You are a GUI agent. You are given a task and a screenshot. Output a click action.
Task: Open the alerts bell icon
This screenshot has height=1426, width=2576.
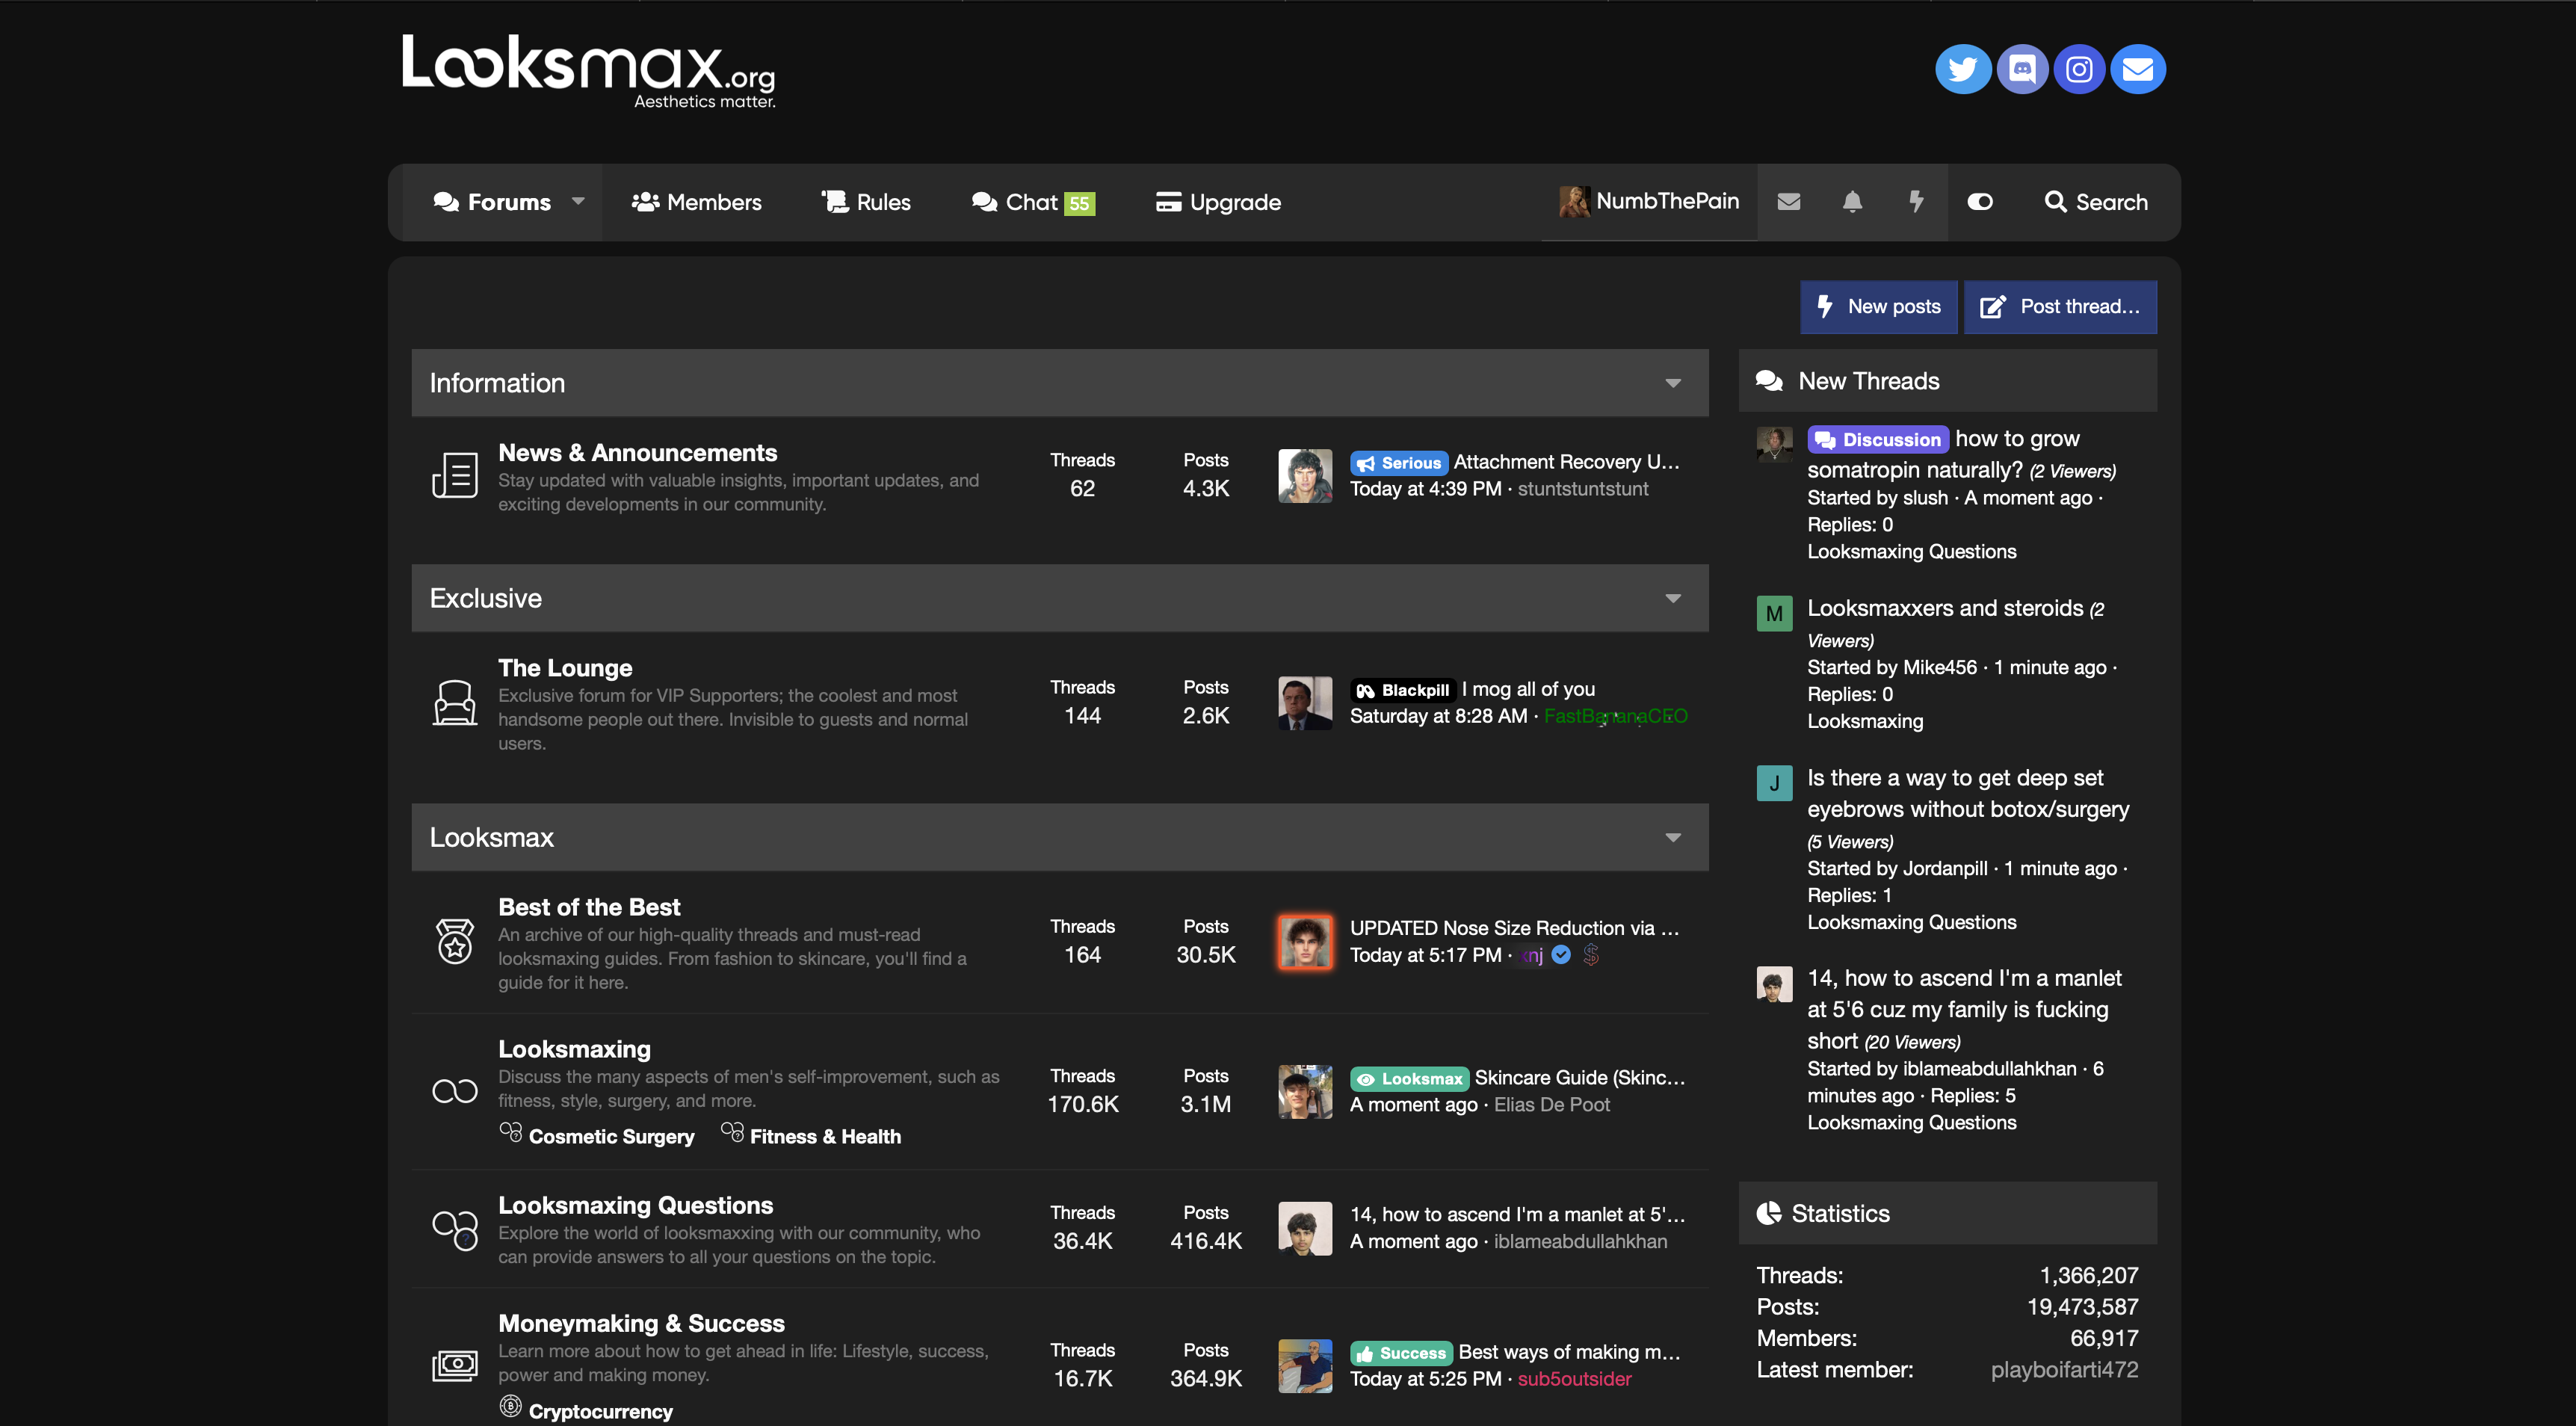[x=1852, y=202]
